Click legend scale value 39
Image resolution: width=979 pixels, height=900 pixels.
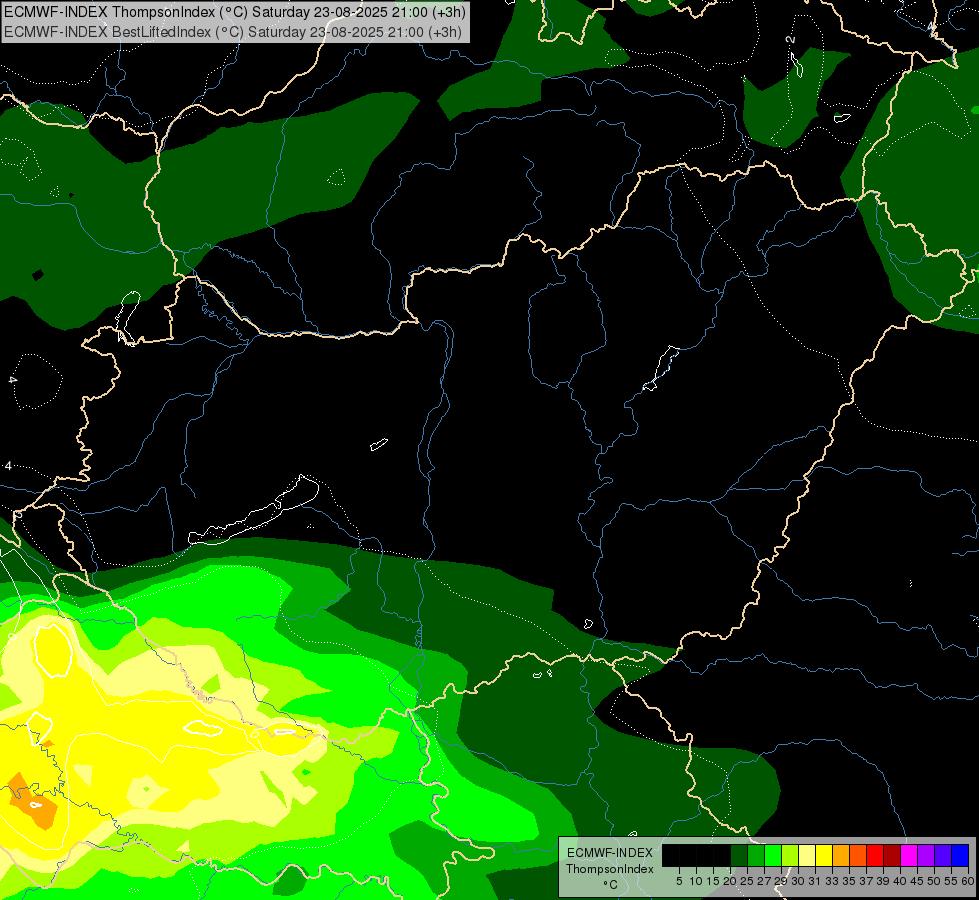coord(883,881)
